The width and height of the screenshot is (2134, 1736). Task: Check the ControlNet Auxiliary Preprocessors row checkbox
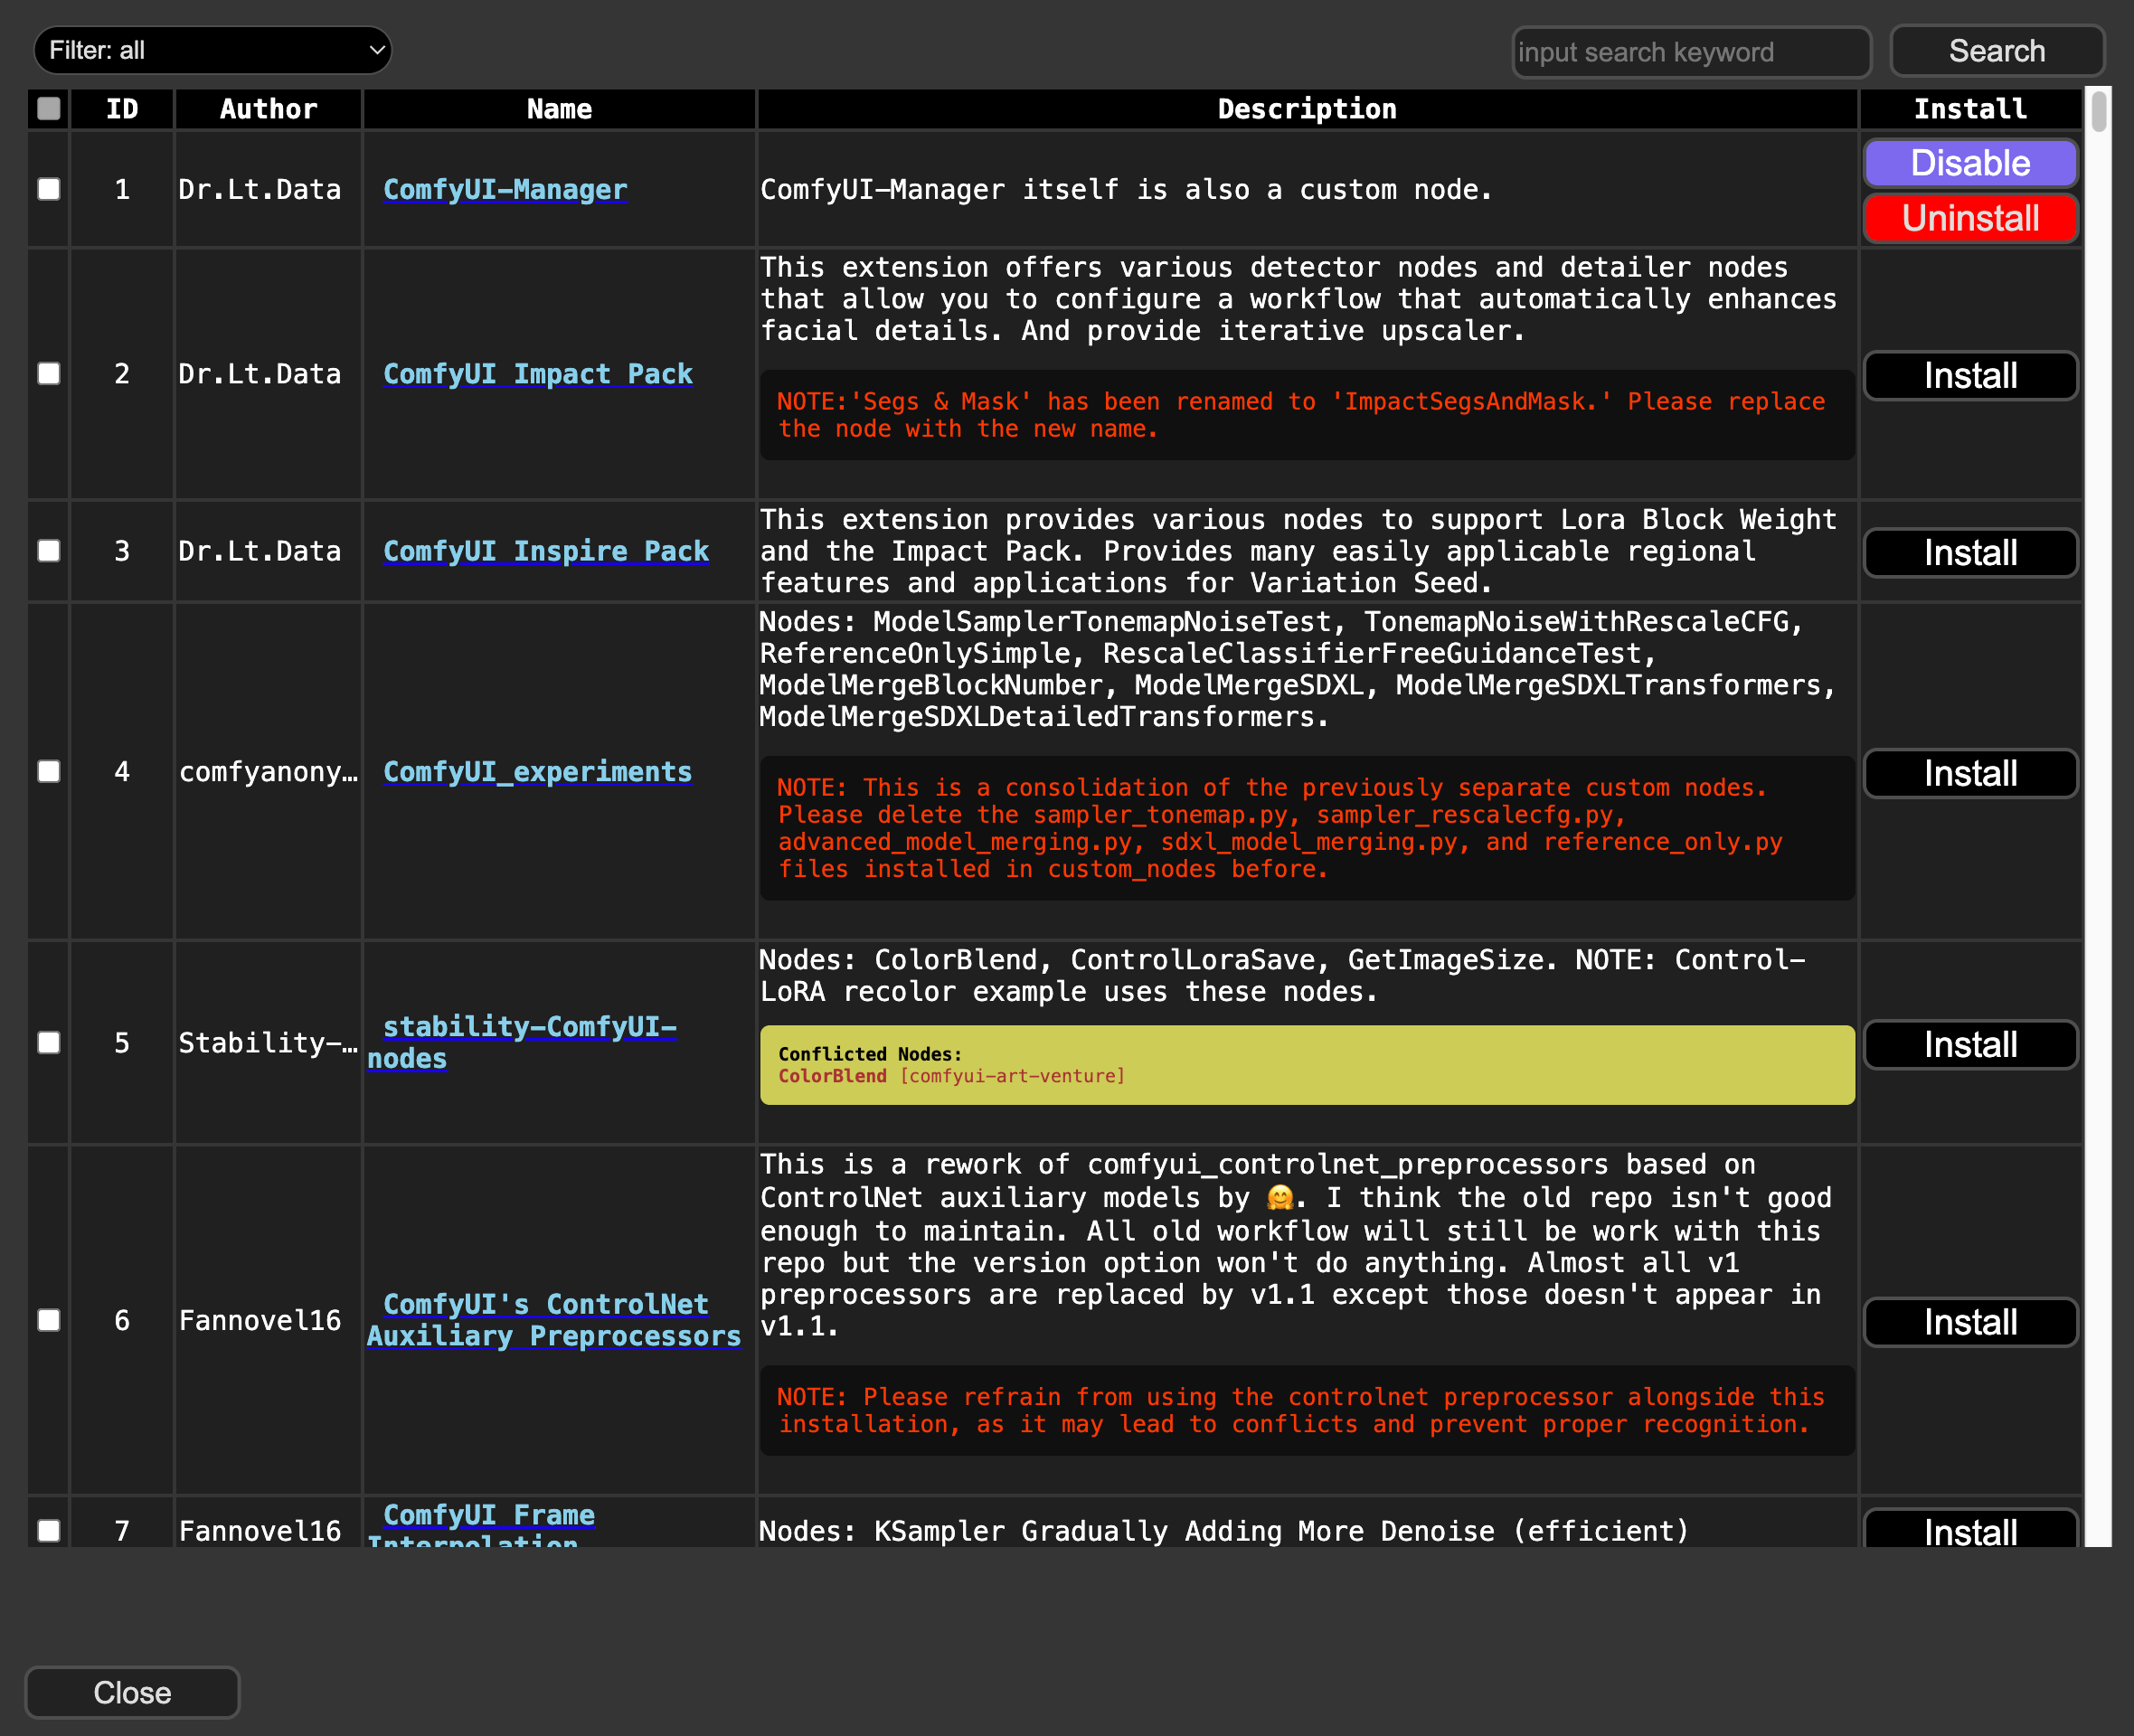tap(48, 1320)
